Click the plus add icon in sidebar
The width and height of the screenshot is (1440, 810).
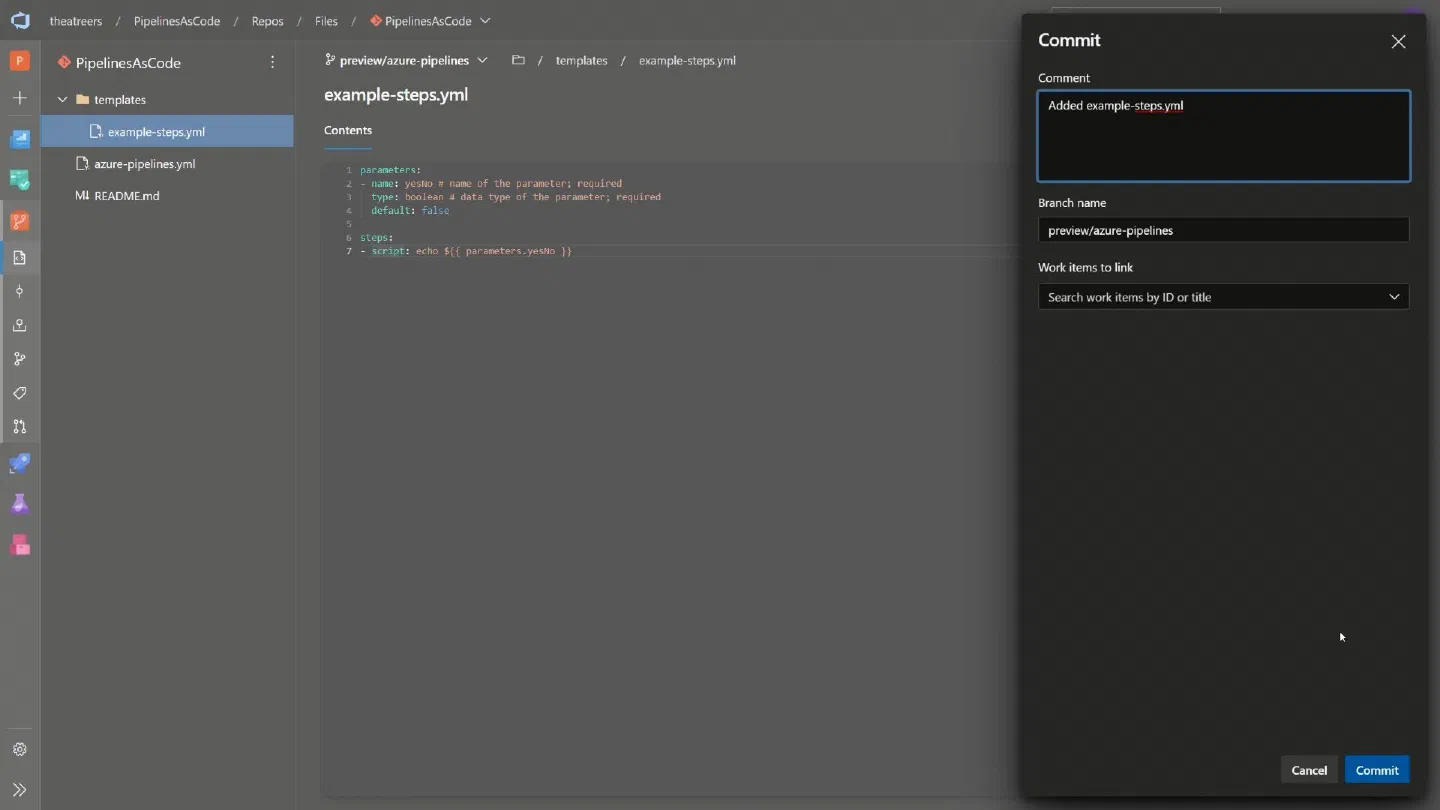click(19, 98)
